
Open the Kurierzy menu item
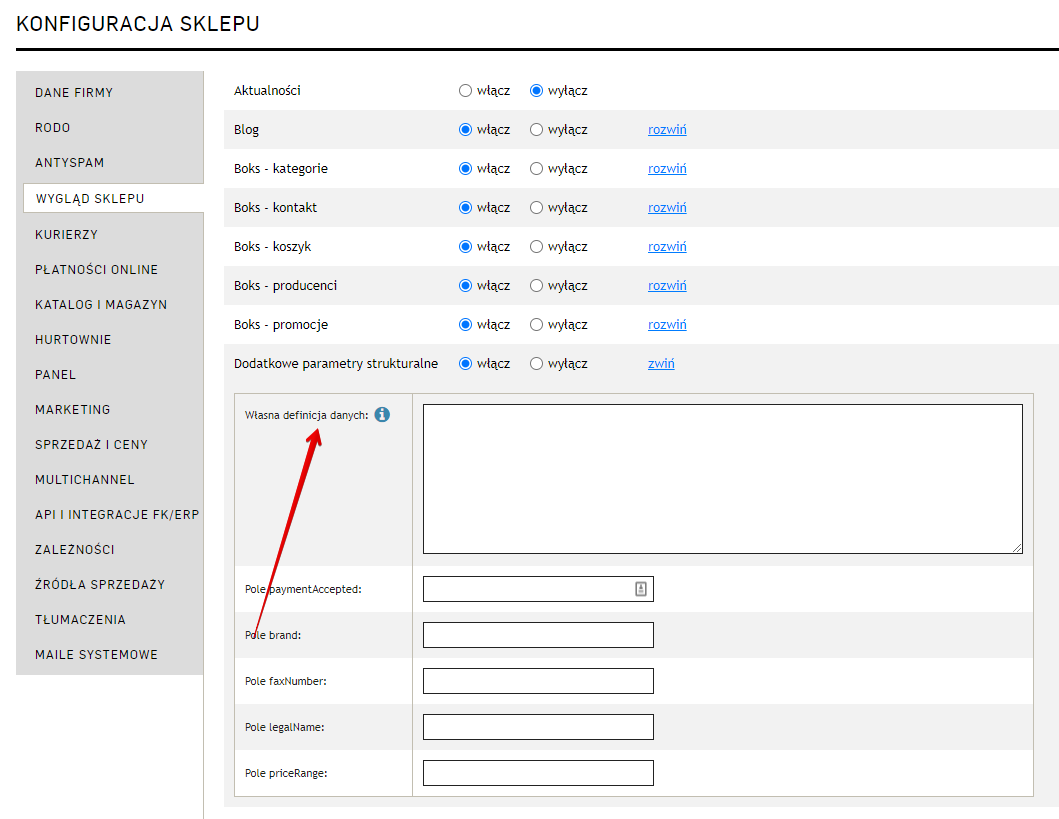[x=66, y=235]
